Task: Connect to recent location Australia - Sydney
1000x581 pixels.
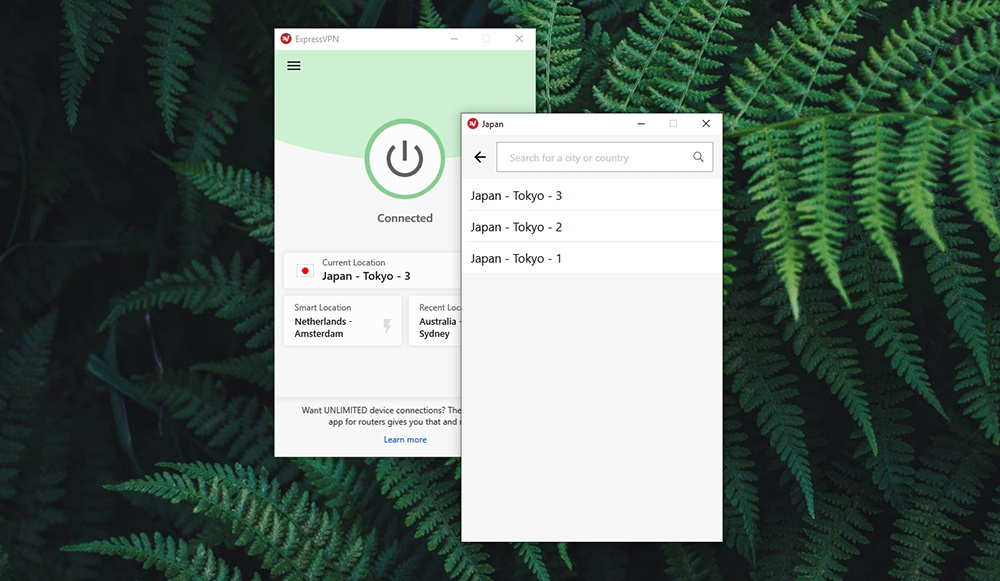Action: point(435,320)
